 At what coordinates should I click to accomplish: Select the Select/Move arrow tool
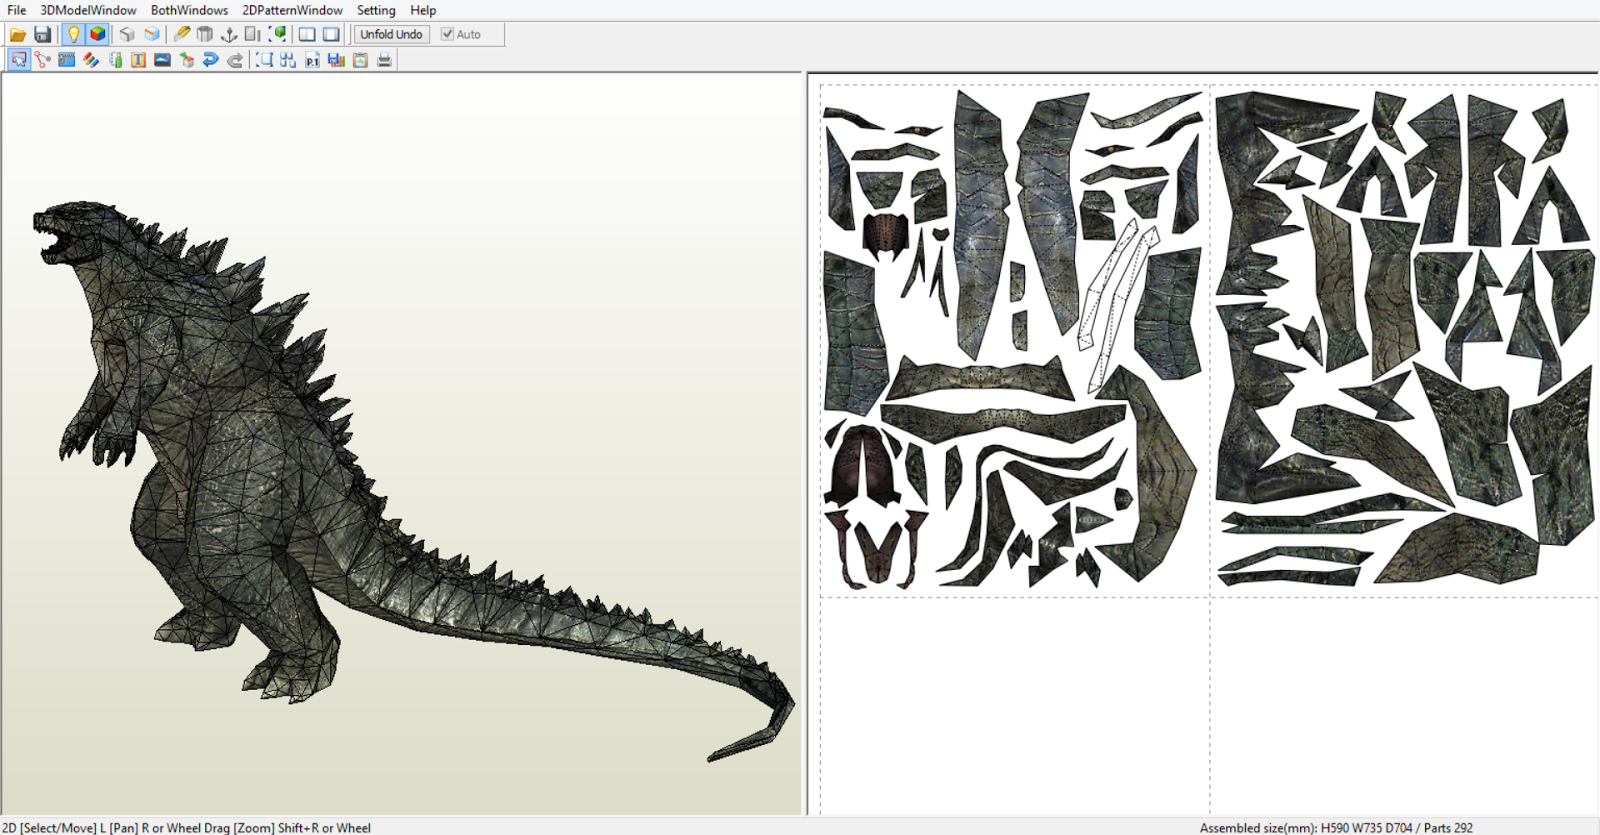(x=18, y=60)
